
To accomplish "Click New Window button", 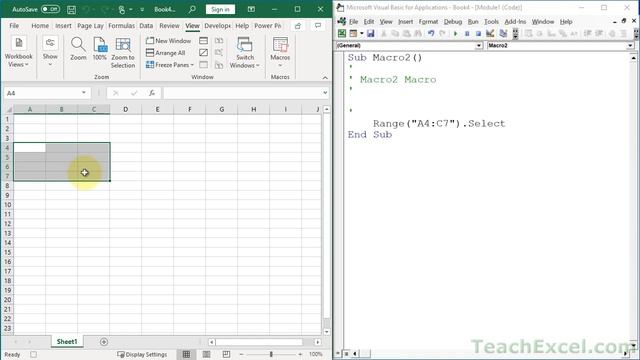I will [x=168, y=41].
